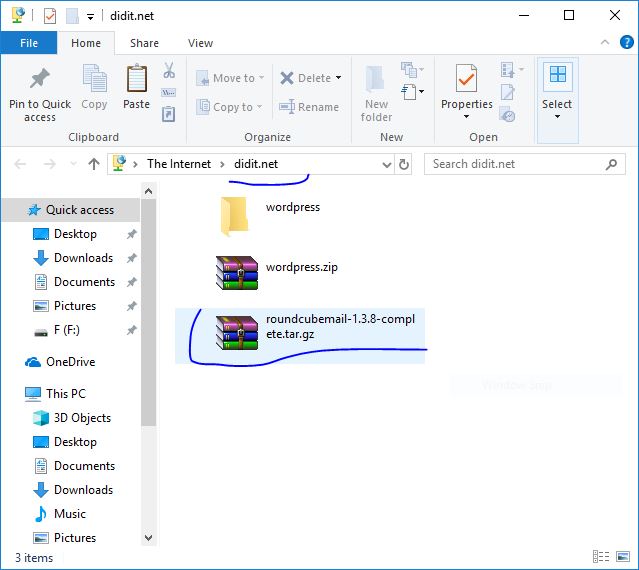Click the didit.net breadcrumb
Image resolution: width=639 pixels, height=570 pixels.
click(x=256, y=164)
